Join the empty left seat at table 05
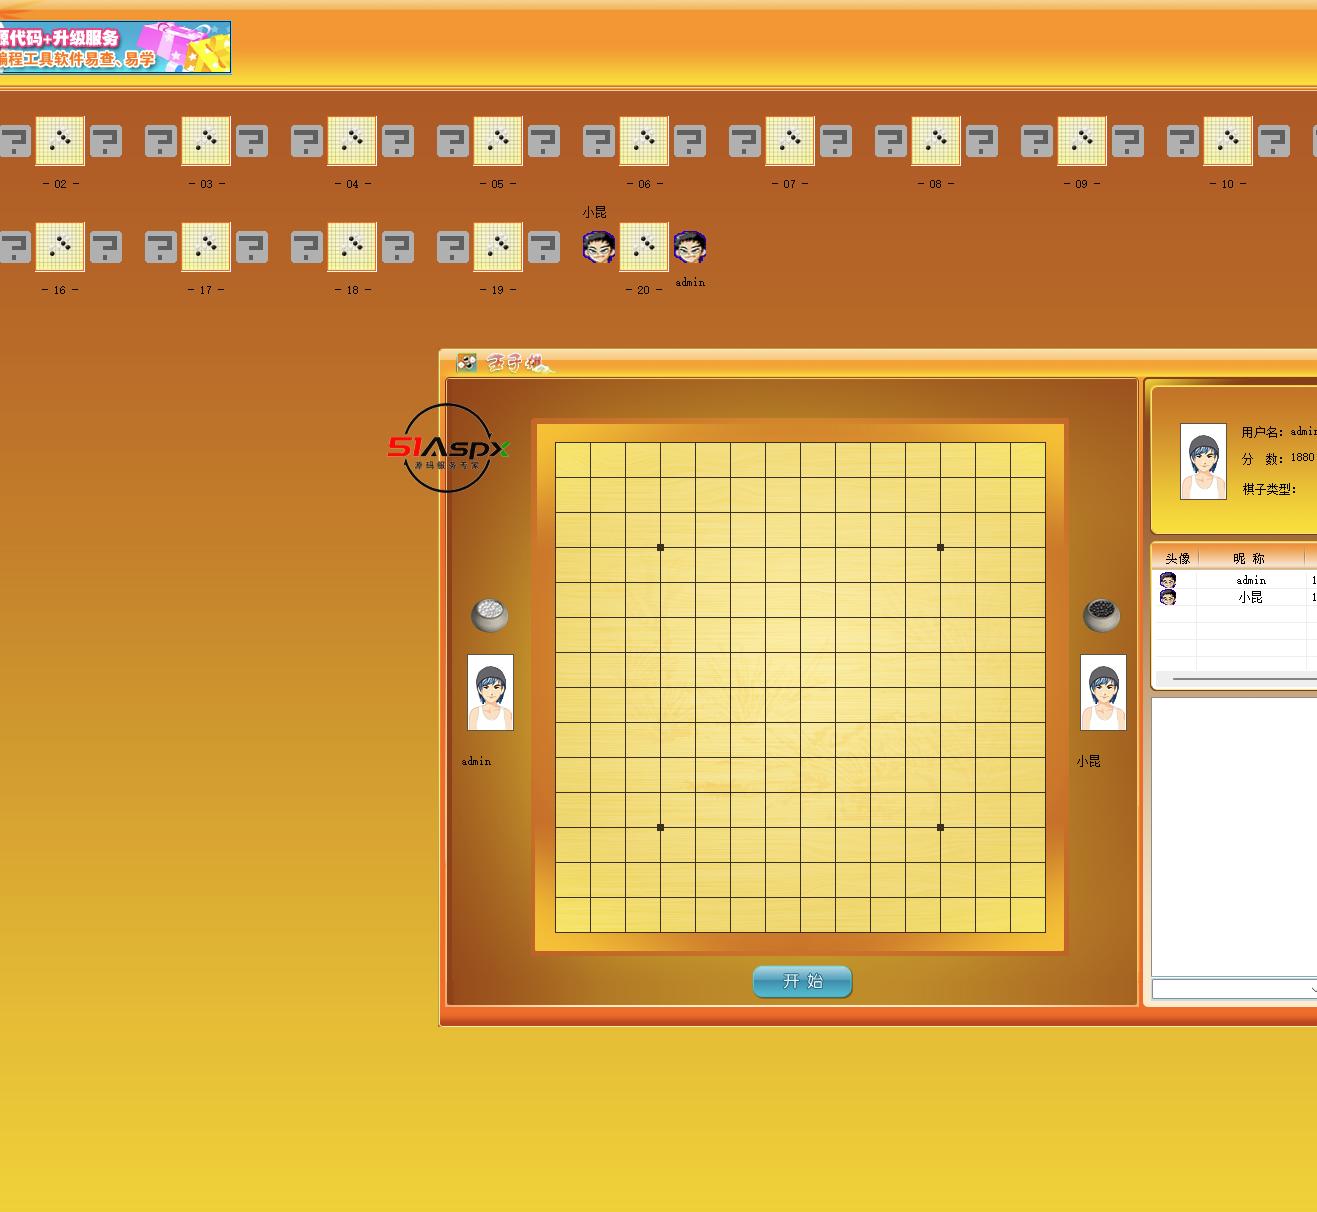 (x=452, y=141)
